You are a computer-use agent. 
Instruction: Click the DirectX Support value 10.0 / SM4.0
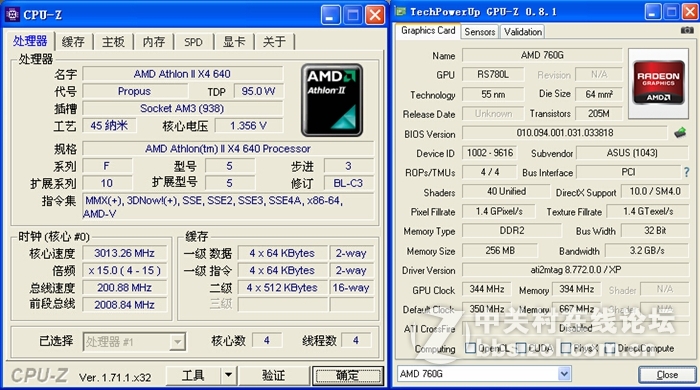coord(655,191)
